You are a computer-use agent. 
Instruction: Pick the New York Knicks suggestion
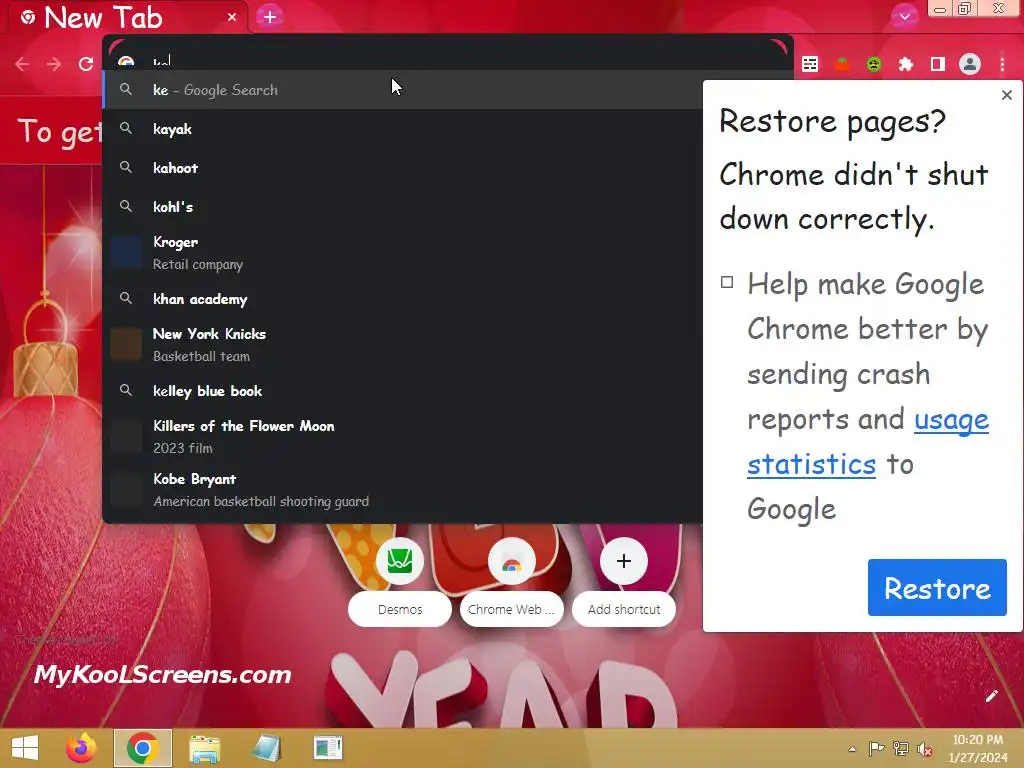(402, 345)
